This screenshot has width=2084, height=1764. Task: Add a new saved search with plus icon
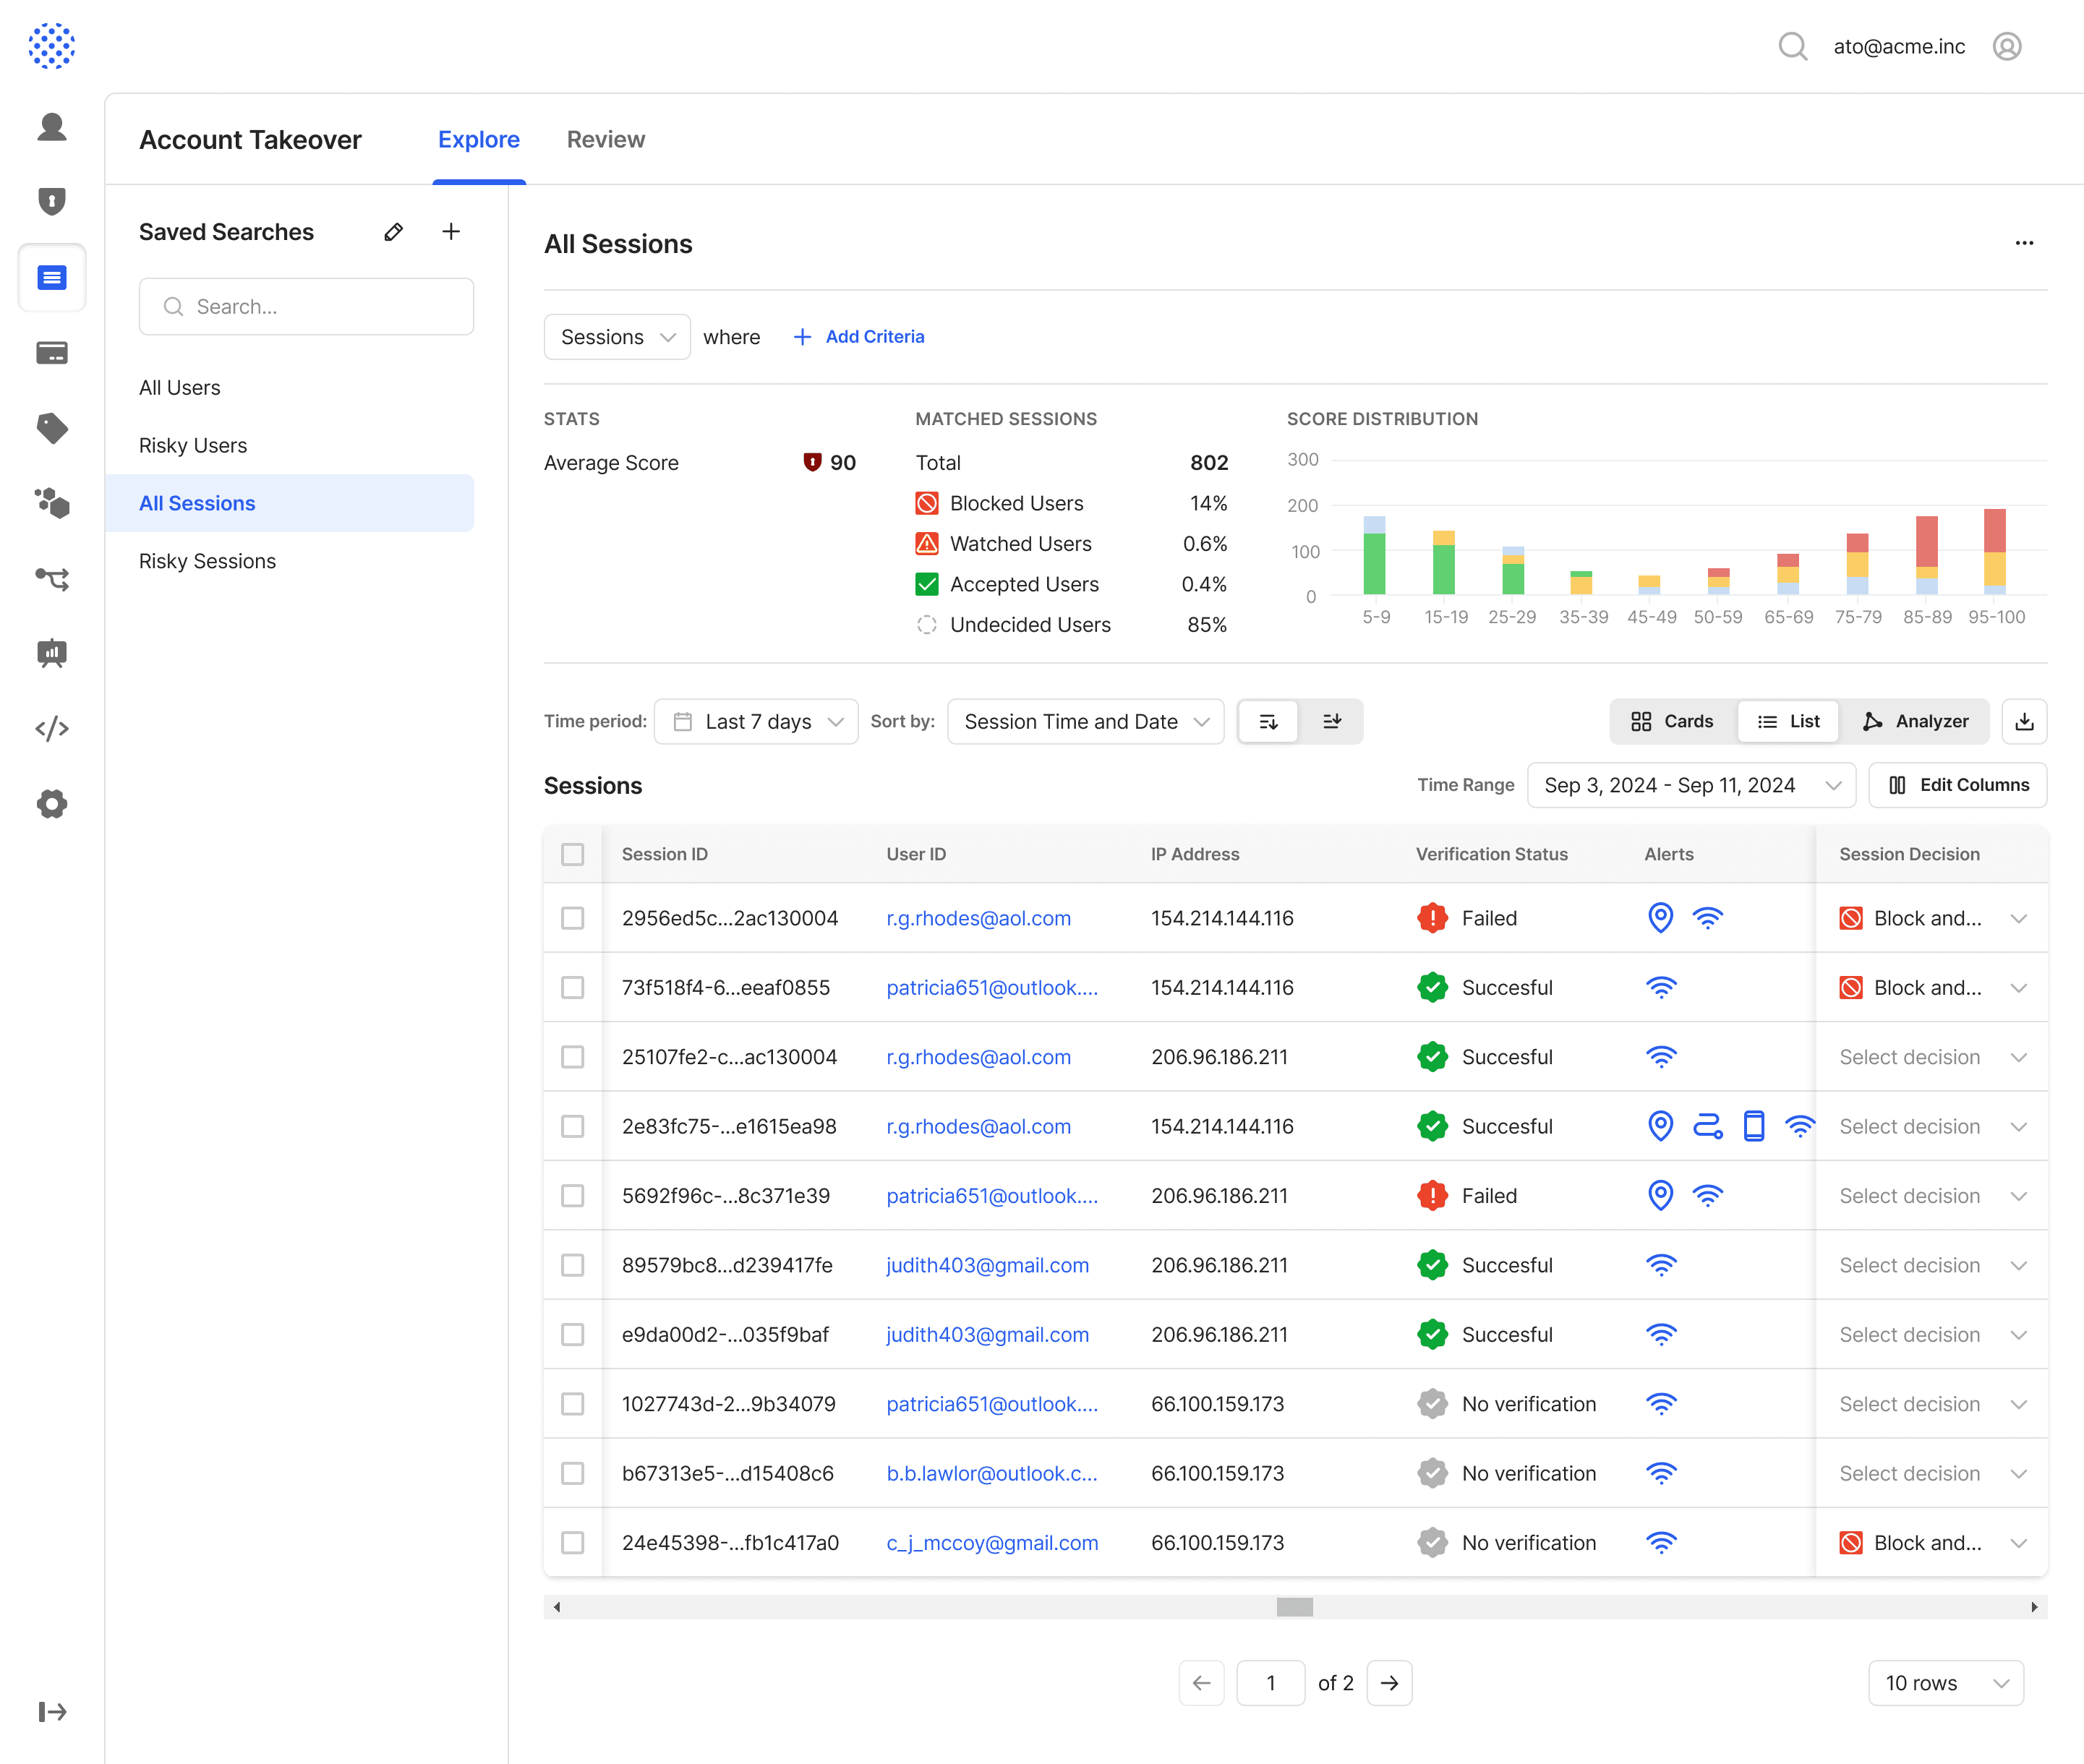(451, 232)
